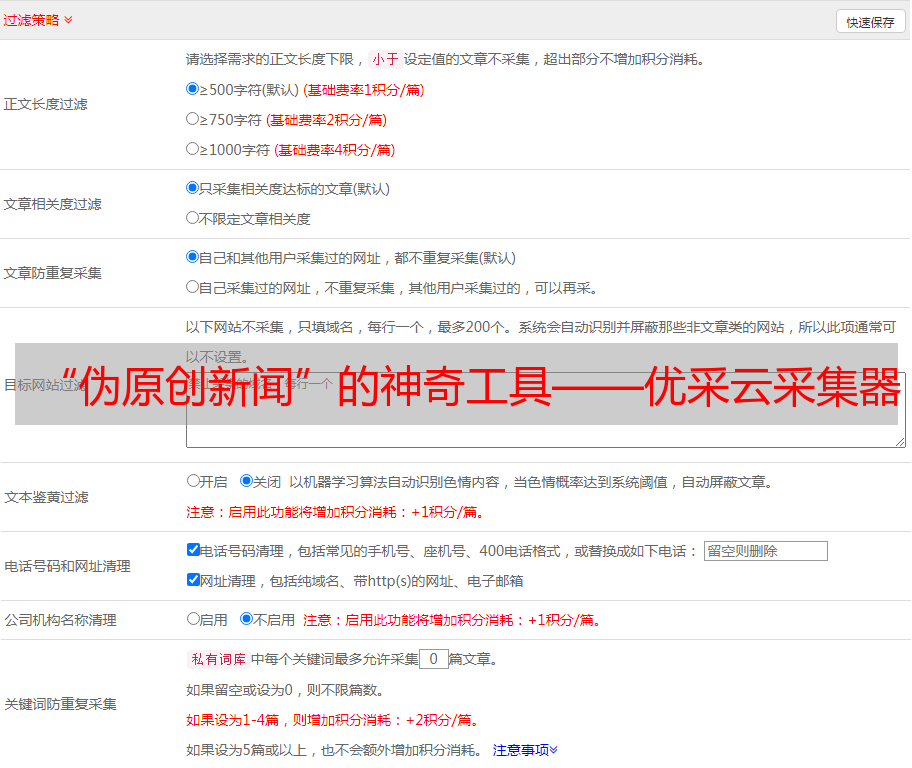Click the 关键词防重复采集 row label
912x768 pixels.
60,704
